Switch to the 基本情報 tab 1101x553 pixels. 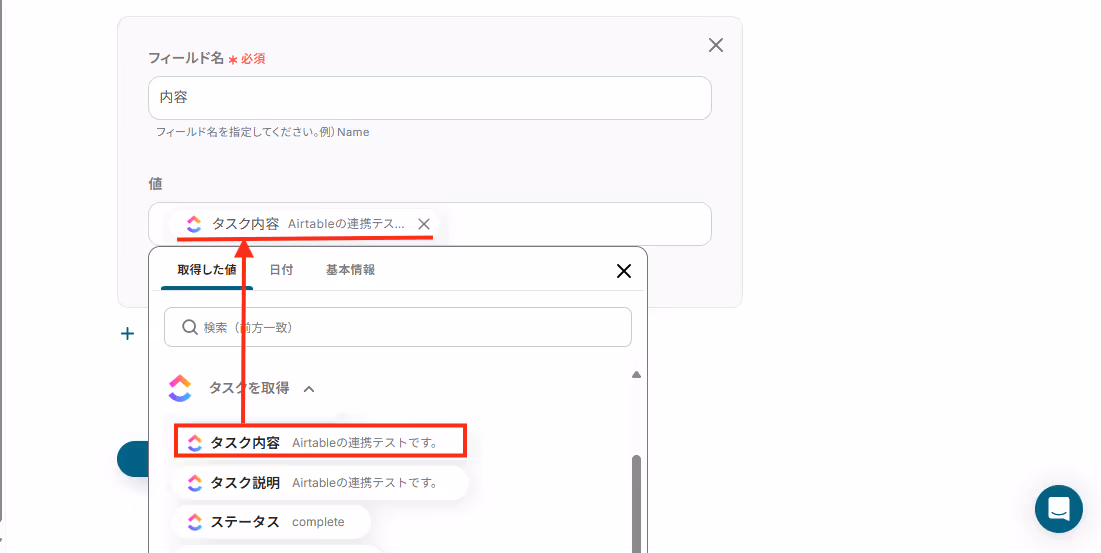click(x=350, y=269)
